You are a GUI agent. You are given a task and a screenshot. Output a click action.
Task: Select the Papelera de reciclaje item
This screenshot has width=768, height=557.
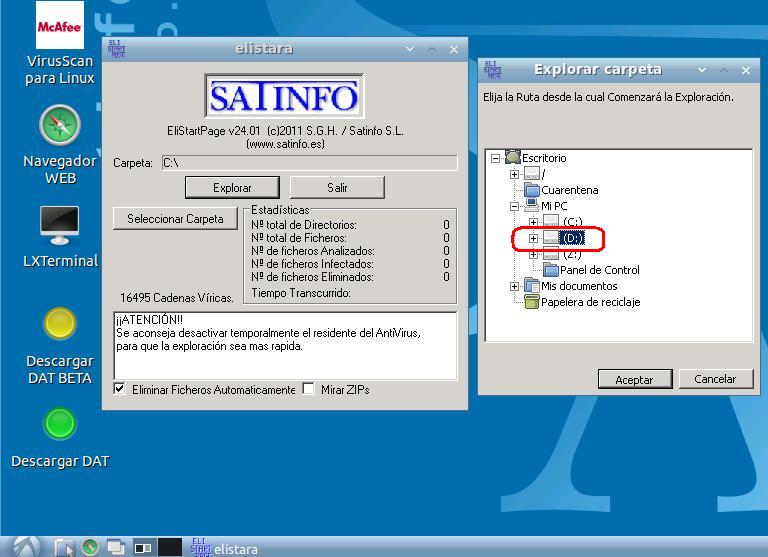[582, 302]
